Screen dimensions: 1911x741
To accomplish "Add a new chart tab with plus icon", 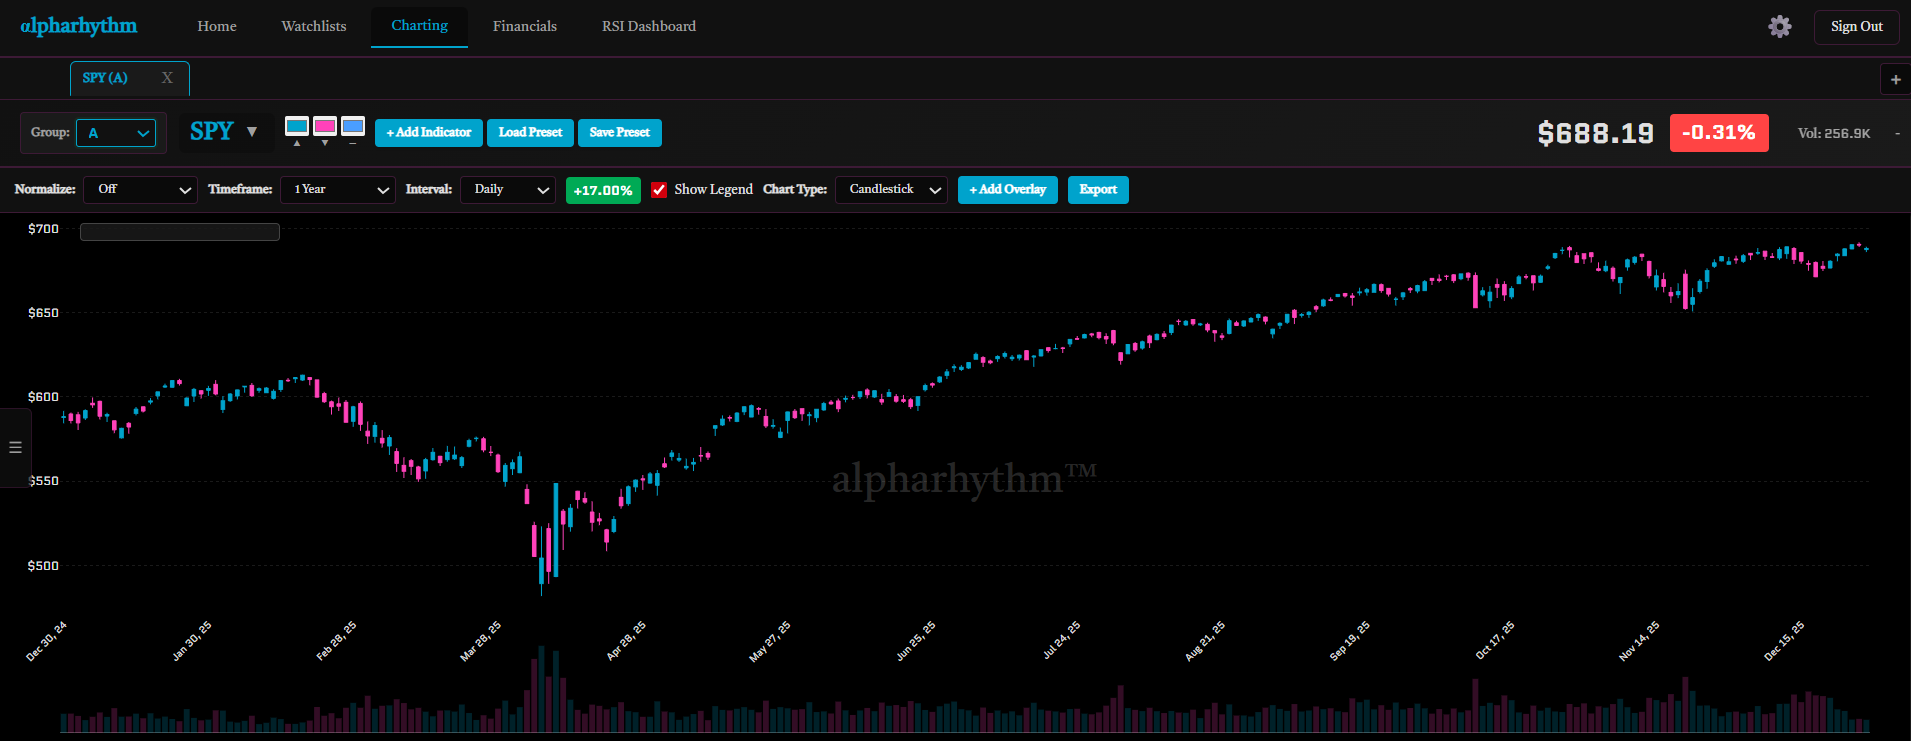I will click(x=1895, y=79).
